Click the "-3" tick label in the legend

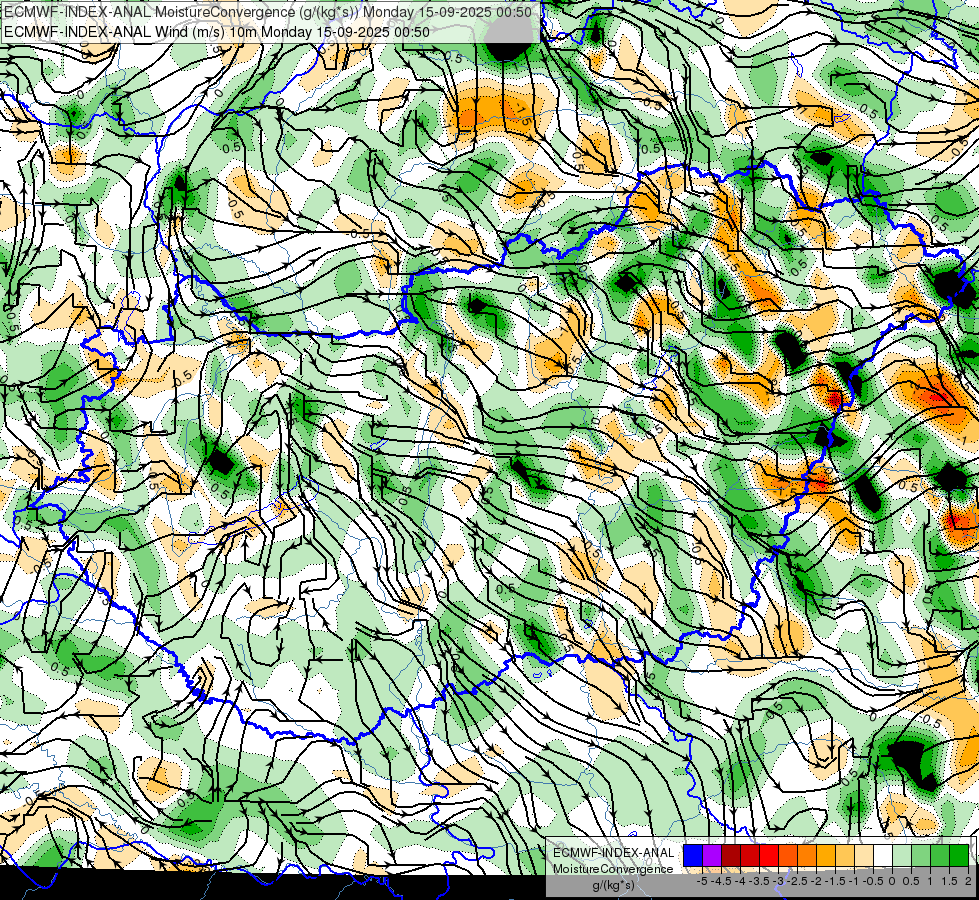[778, 881]
